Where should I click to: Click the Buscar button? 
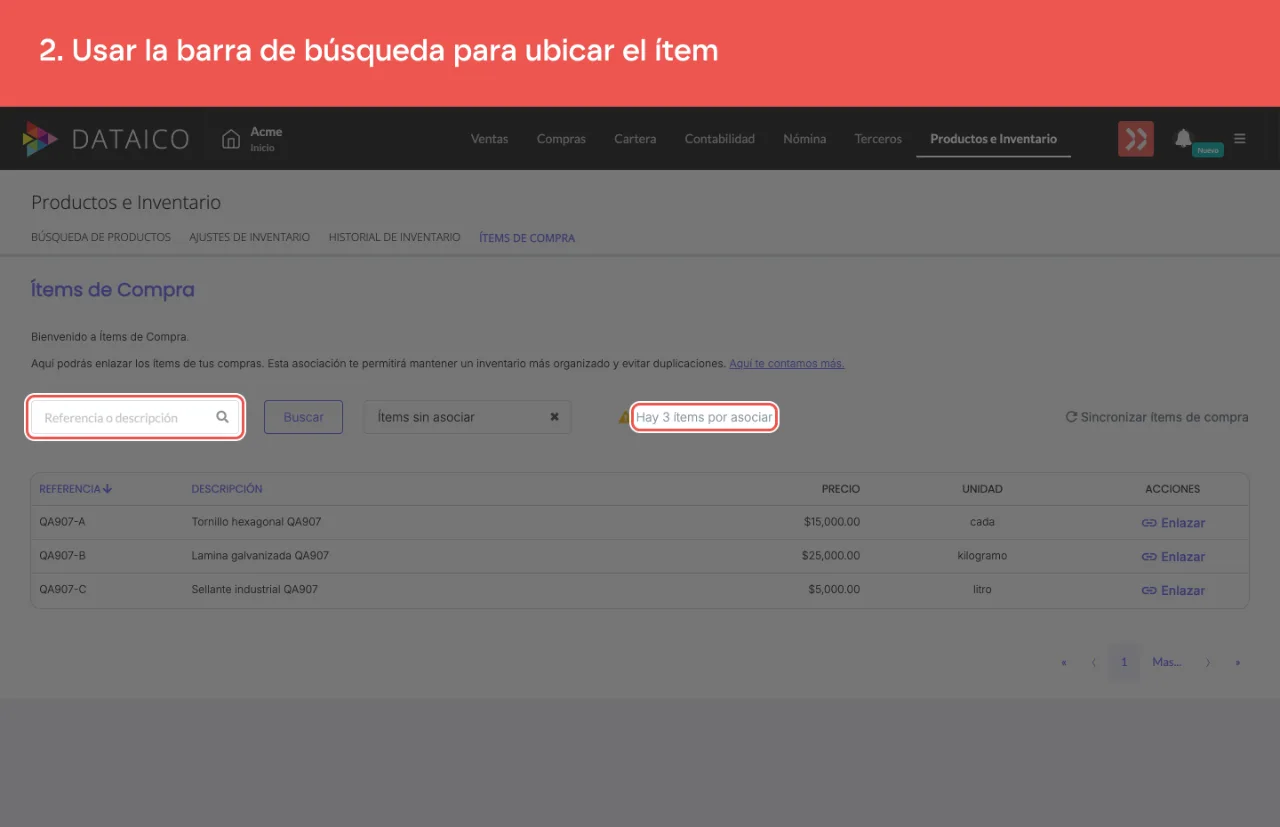click(x=303, y=417)
